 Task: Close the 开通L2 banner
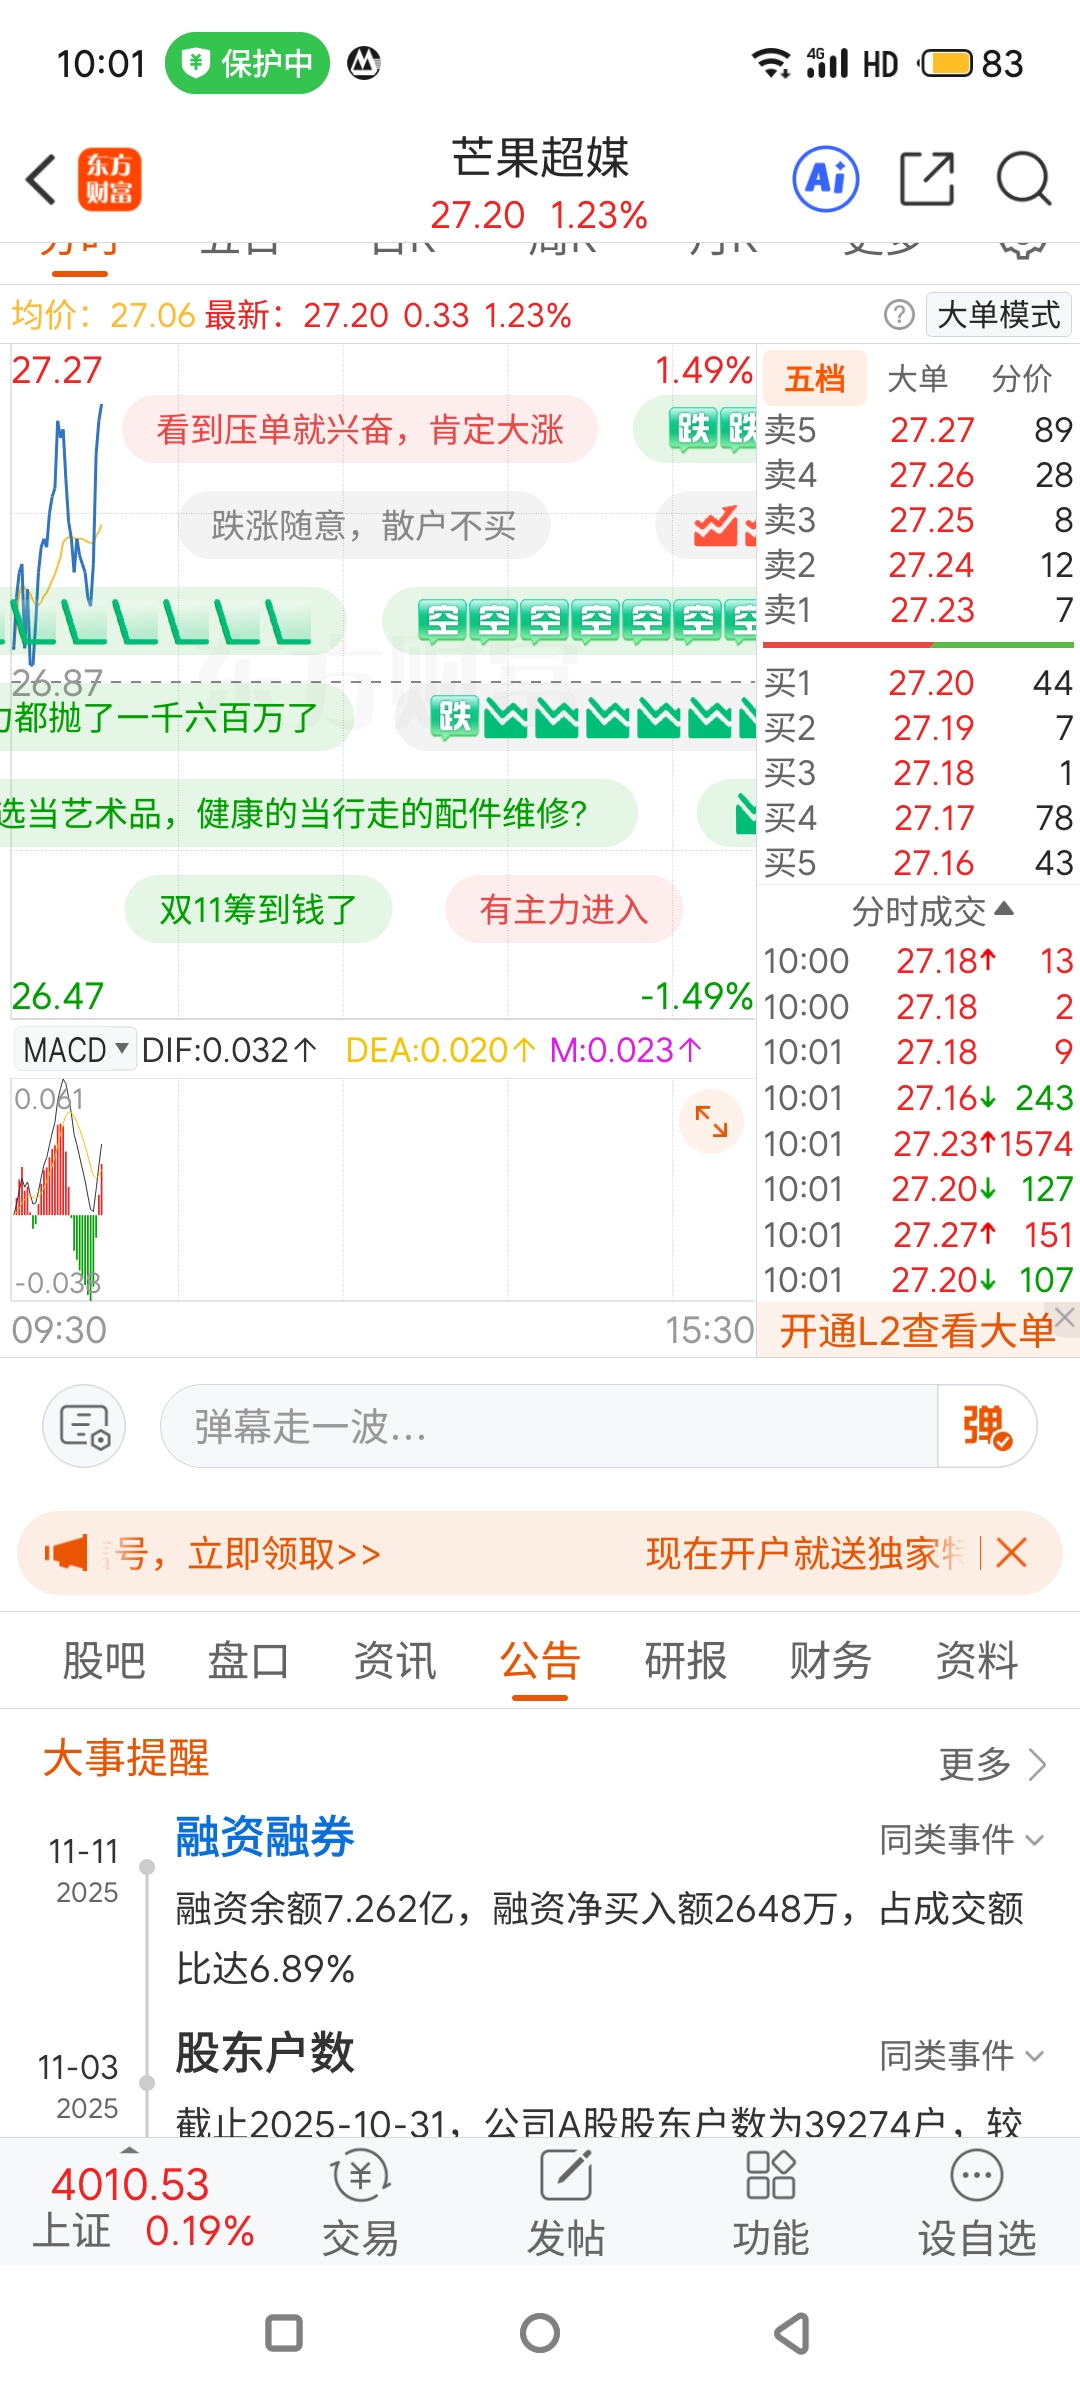click(x=1065, y=1317)
